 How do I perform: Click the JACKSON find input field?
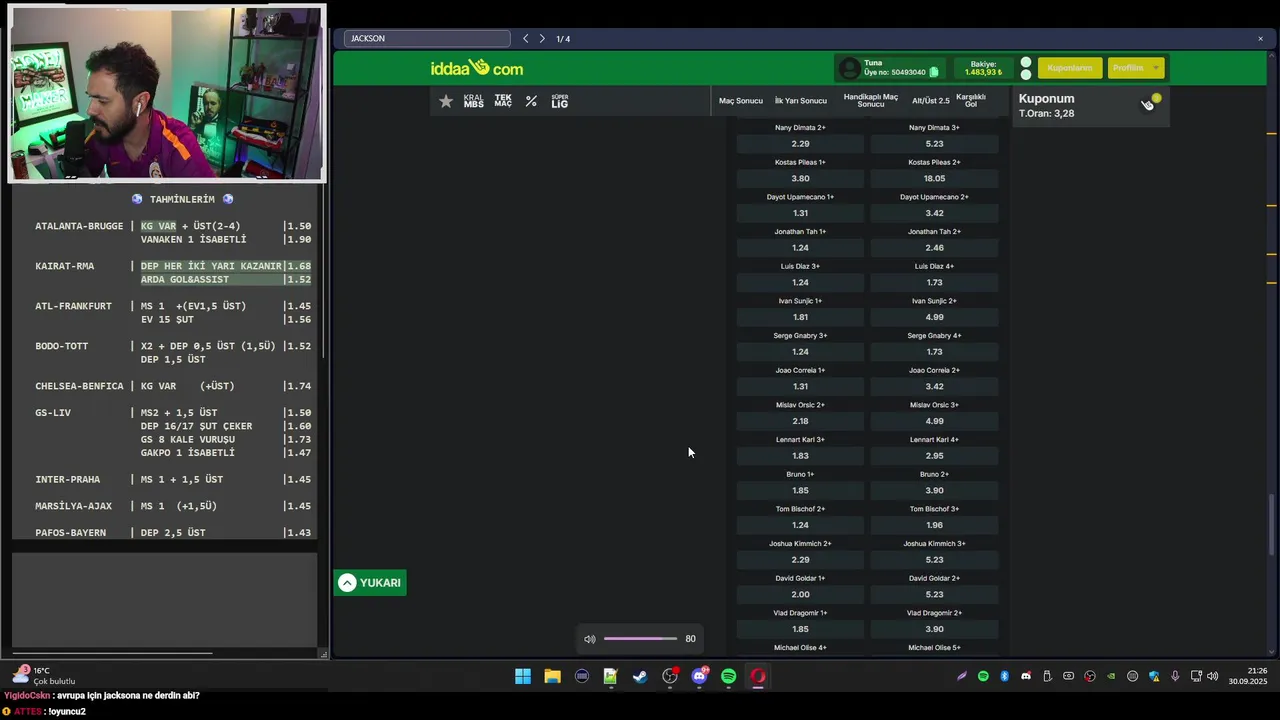pyautogui.click(x=427, y=38)
